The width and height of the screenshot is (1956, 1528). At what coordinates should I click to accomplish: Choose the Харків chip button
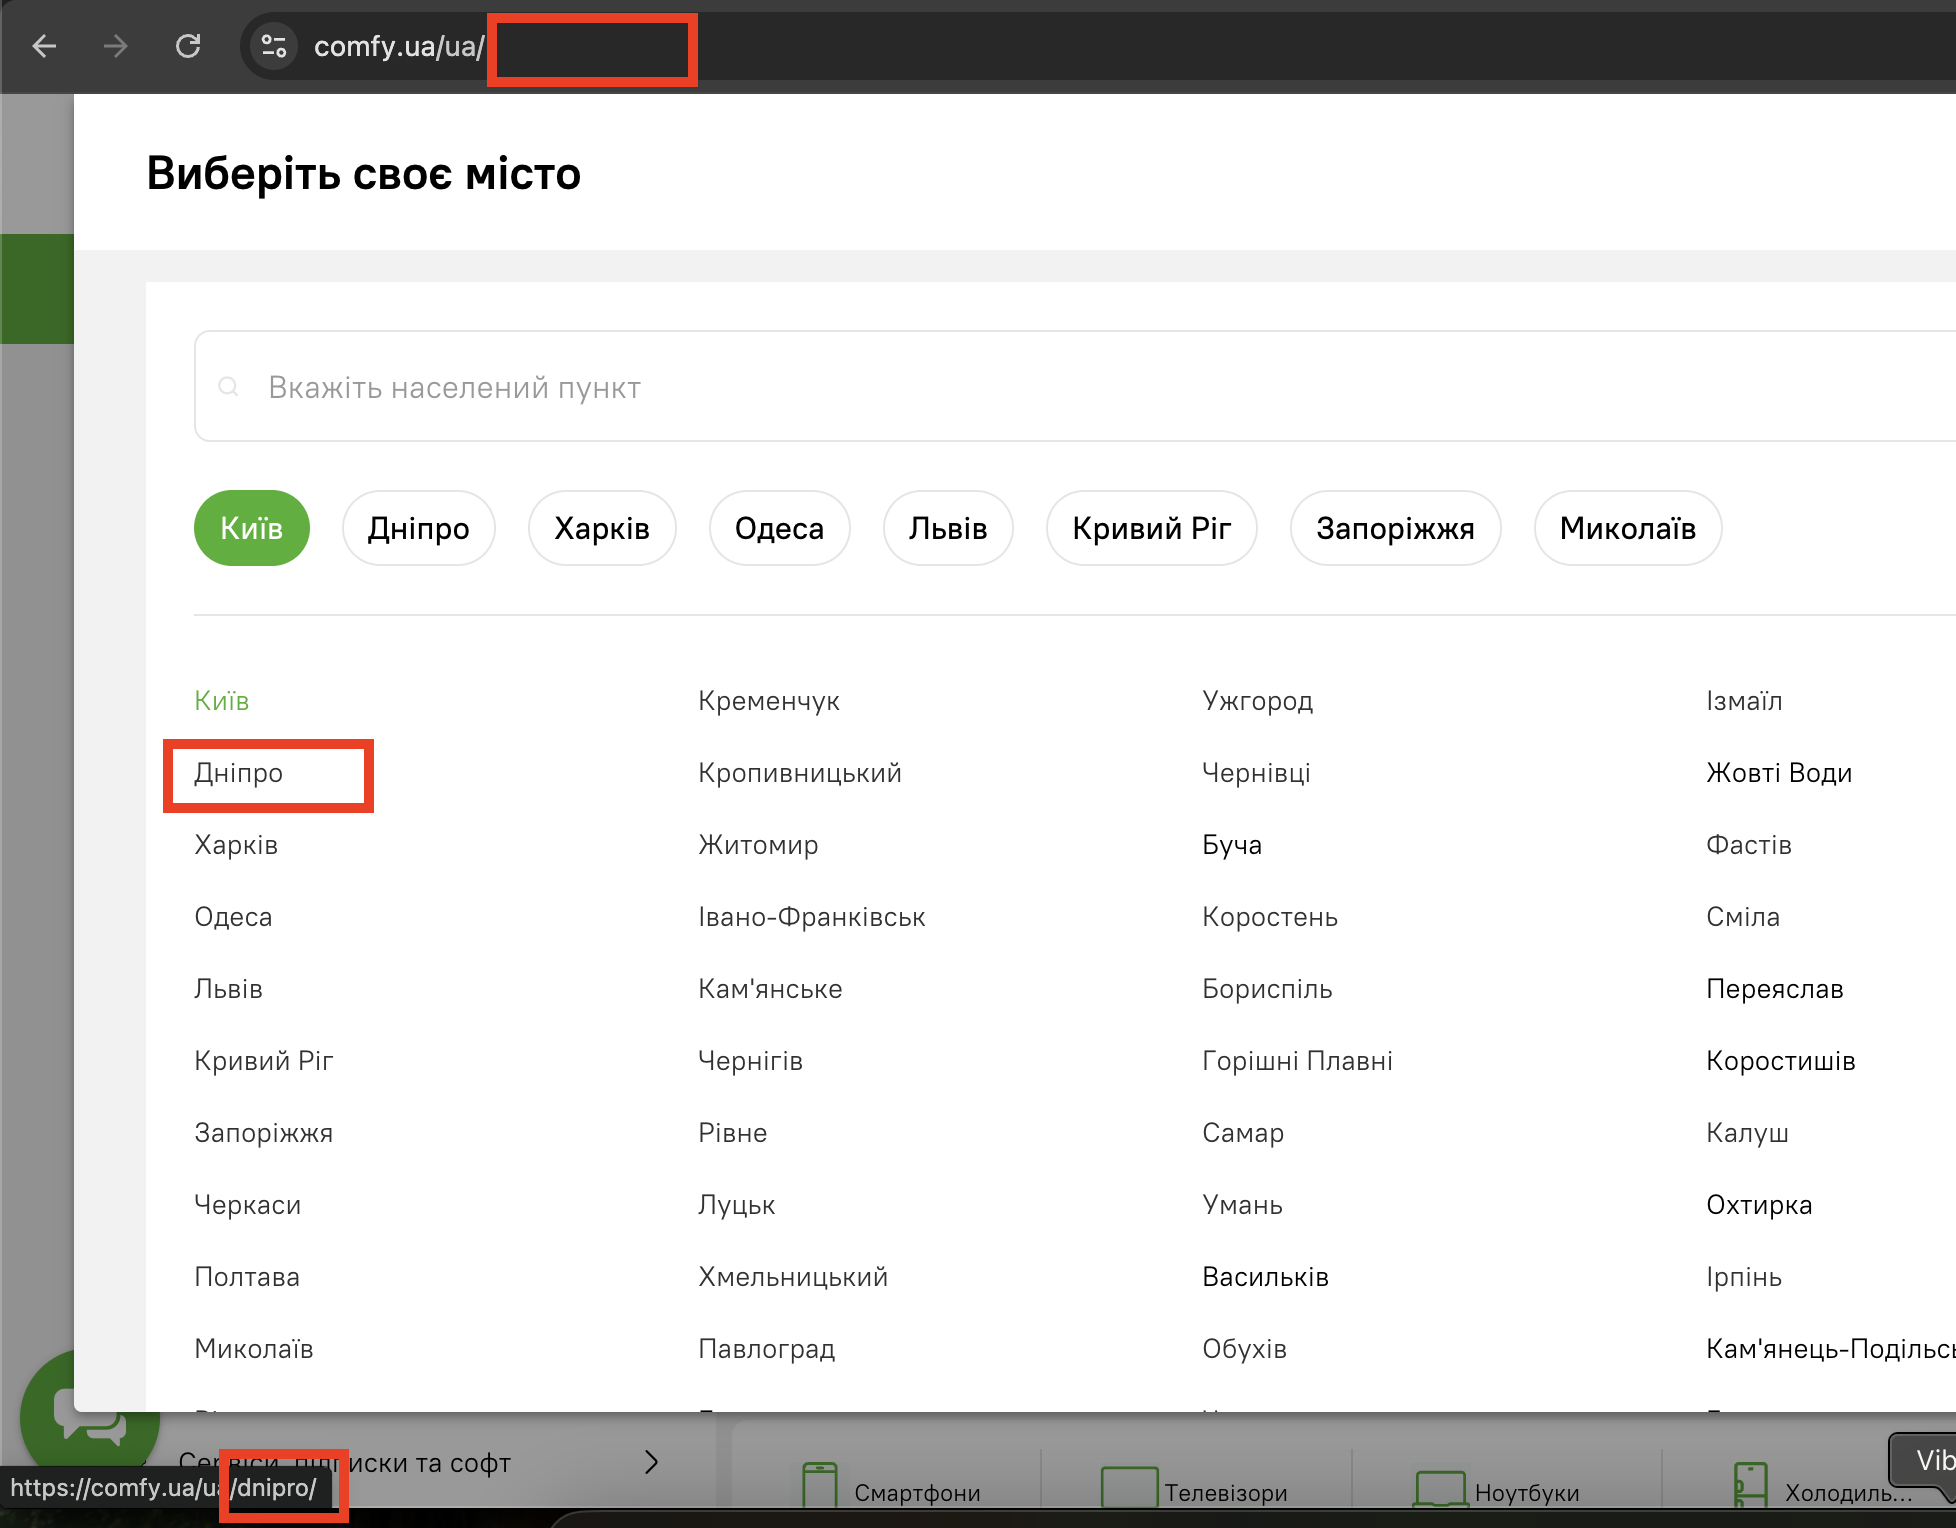point(602,528)
